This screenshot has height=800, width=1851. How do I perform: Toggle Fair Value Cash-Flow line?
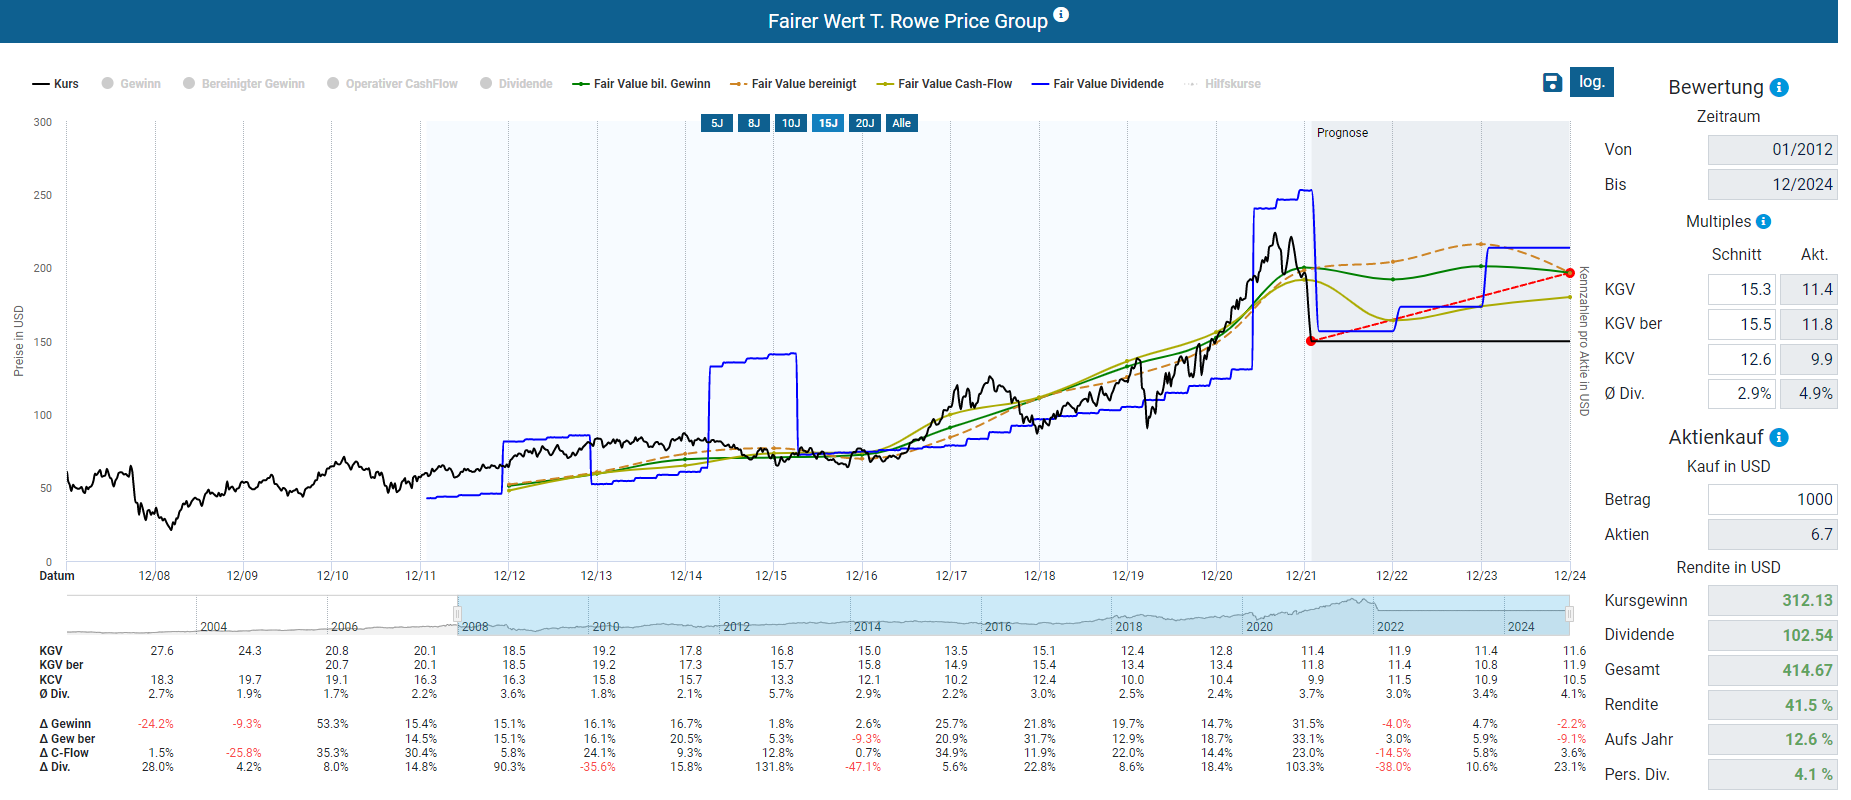(x=944, y=84)
